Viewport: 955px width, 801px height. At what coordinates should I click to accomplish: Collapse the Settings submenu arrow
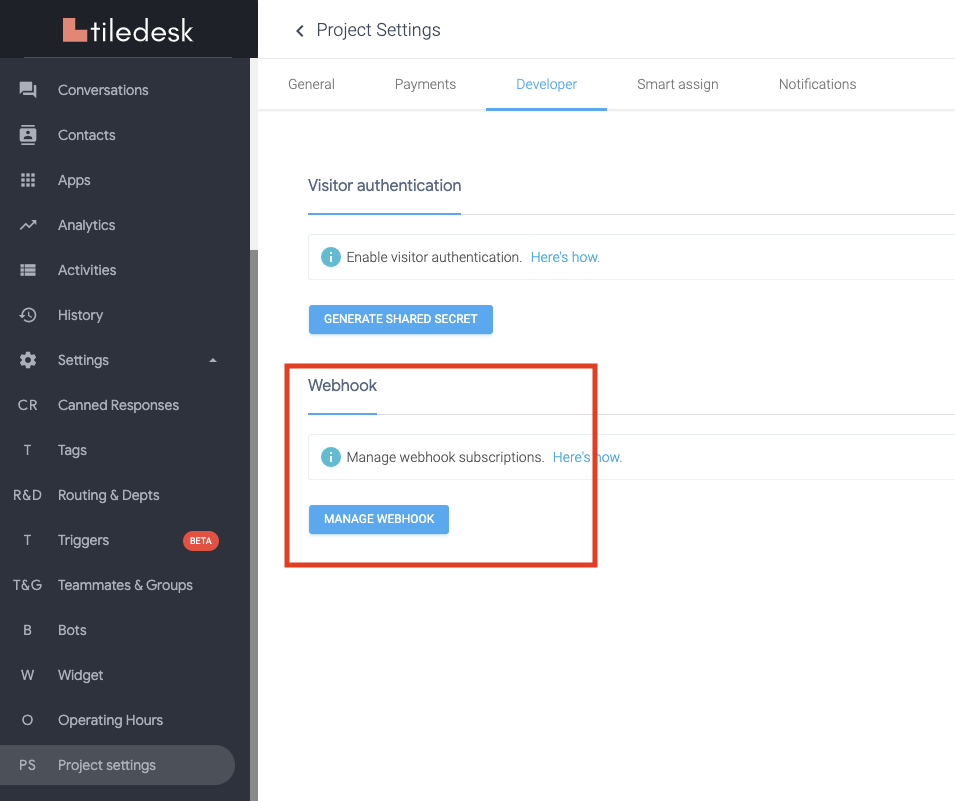[x=213, y=360]
